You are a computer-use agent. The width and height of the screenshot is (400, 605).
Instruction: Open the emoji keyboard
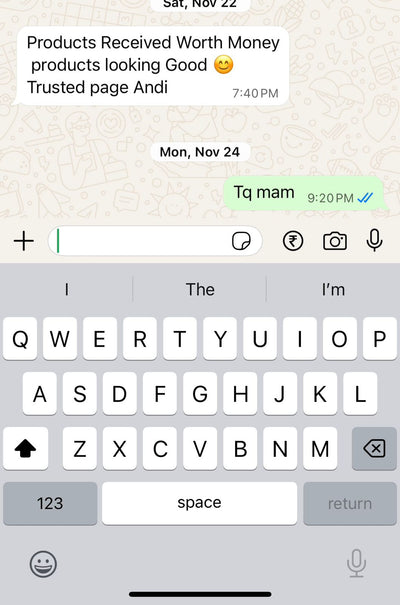[x=43, y=564]
